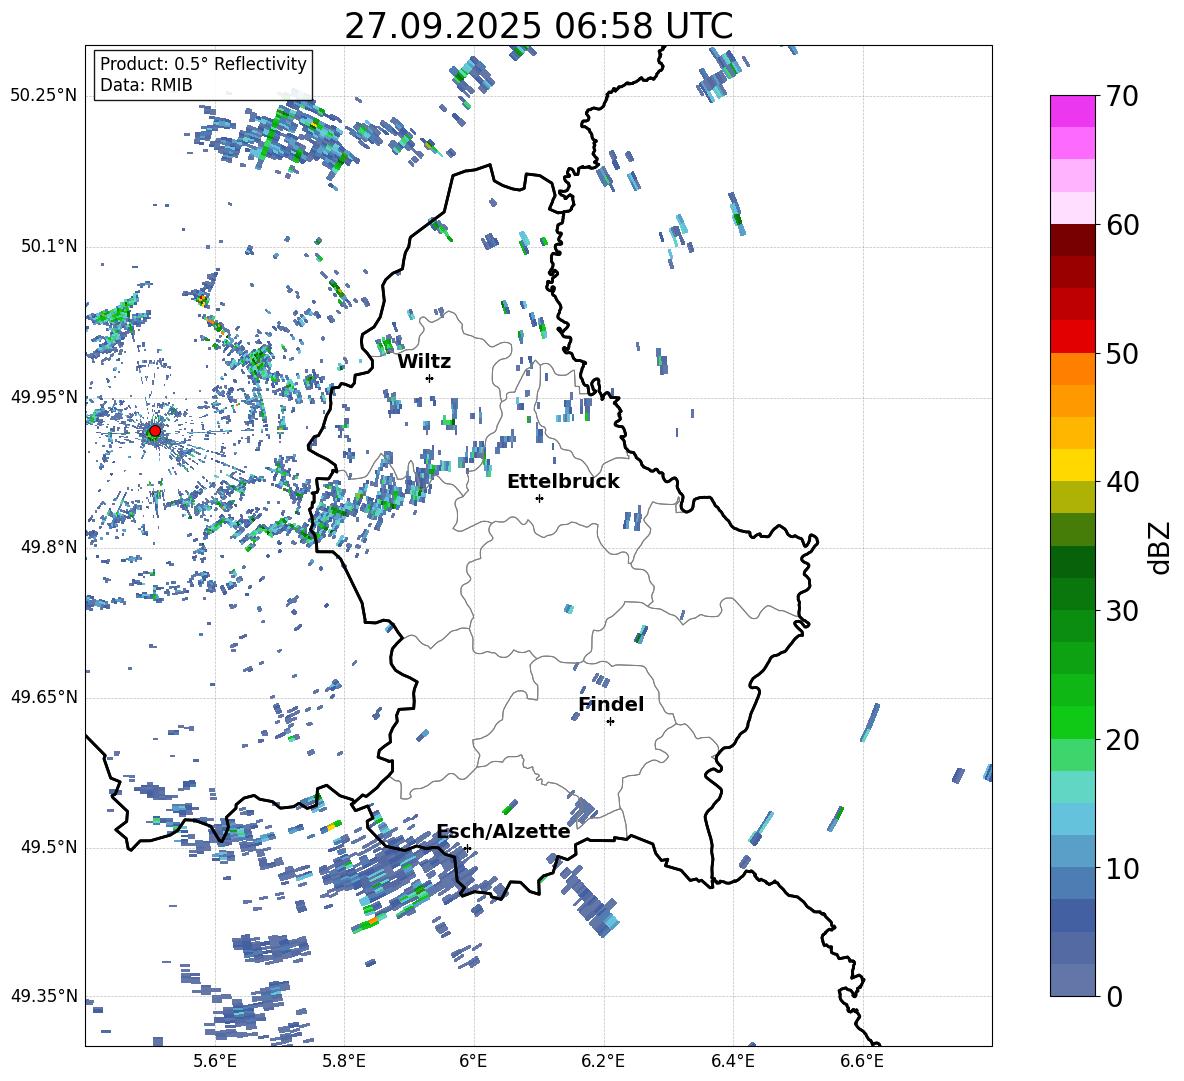Screen dimensions: 1184x1081
Task: Click the 40 value on the colorbar
Action: (1123, 482)
